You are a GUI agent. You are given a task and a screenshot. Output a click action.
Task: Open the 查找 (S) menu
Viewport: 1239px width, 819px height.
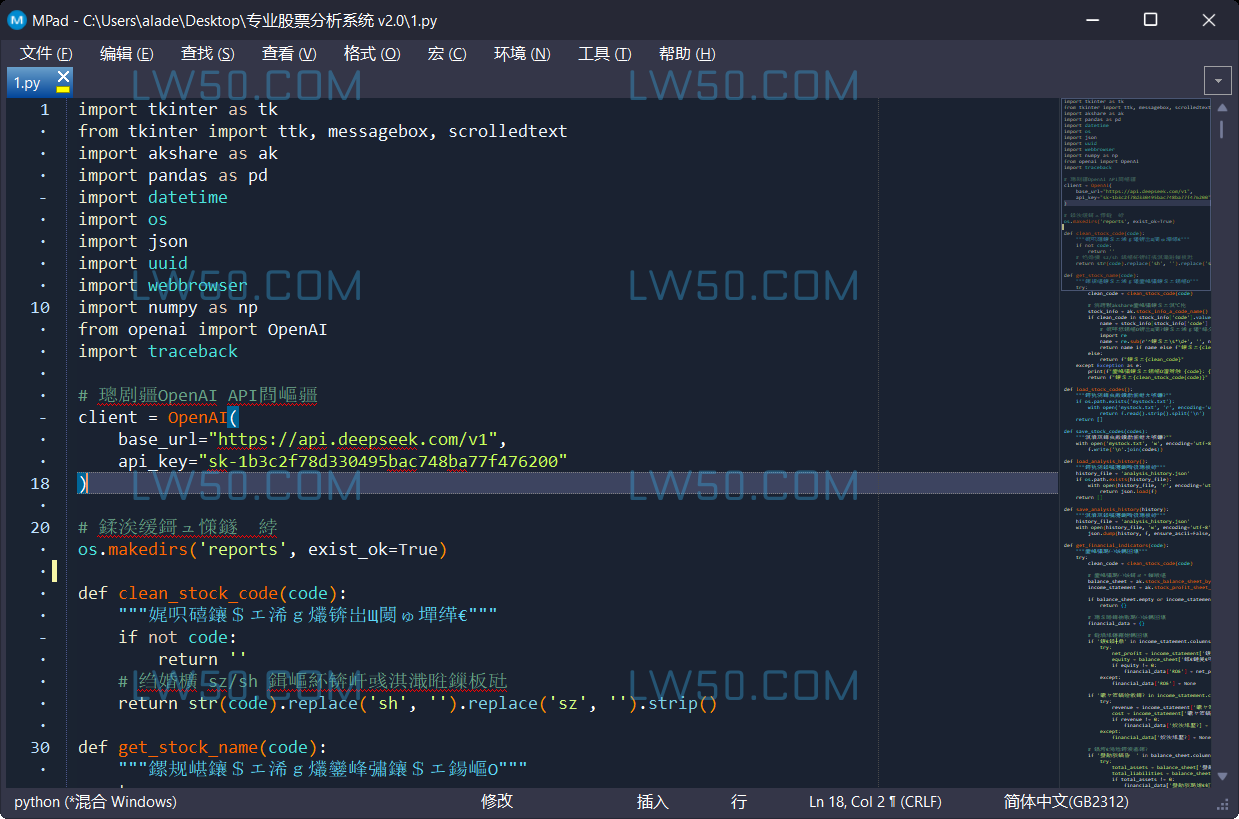tap(207, 54)
